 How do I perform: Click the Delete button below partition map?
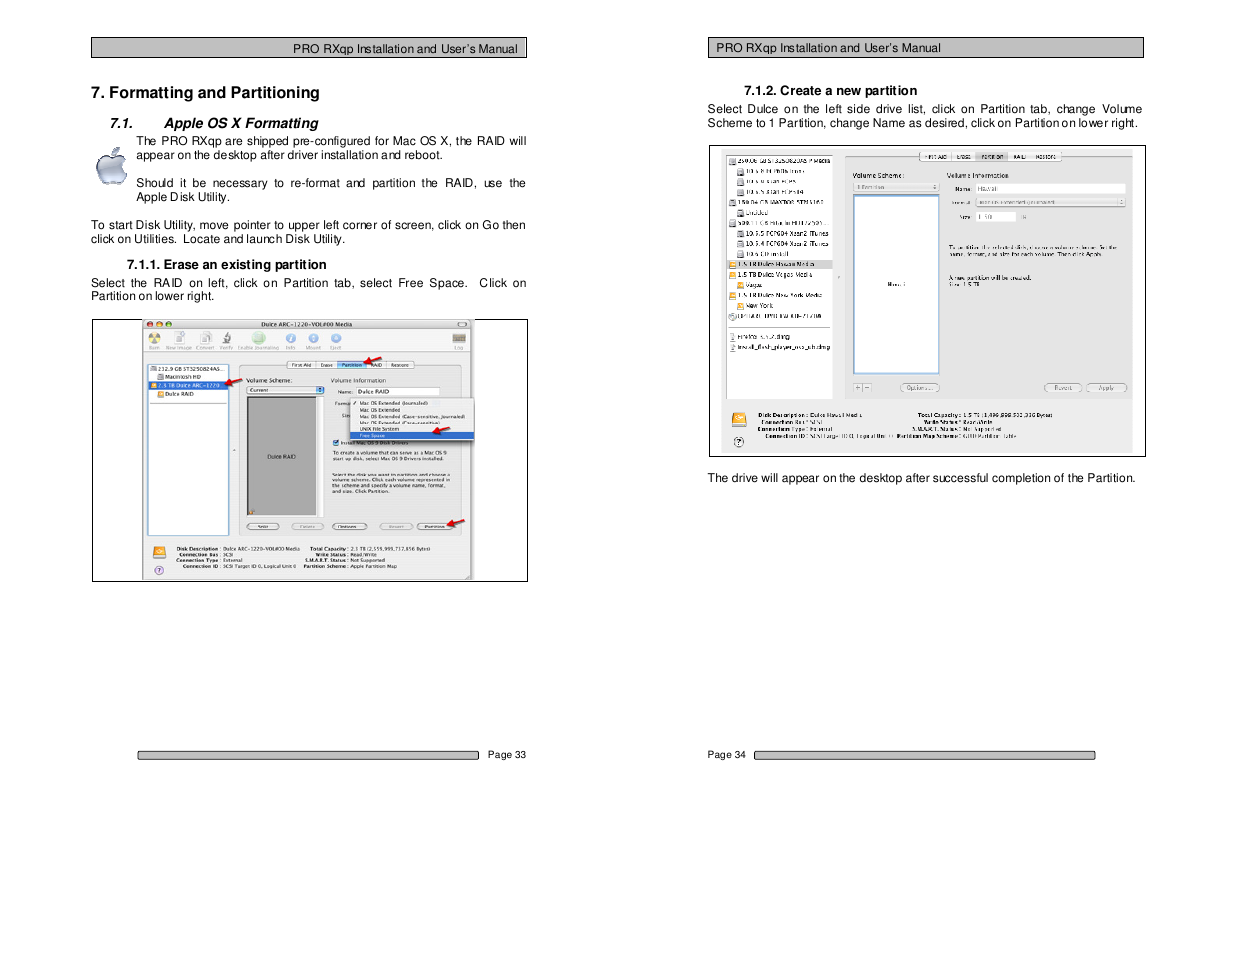click(308, 526)
